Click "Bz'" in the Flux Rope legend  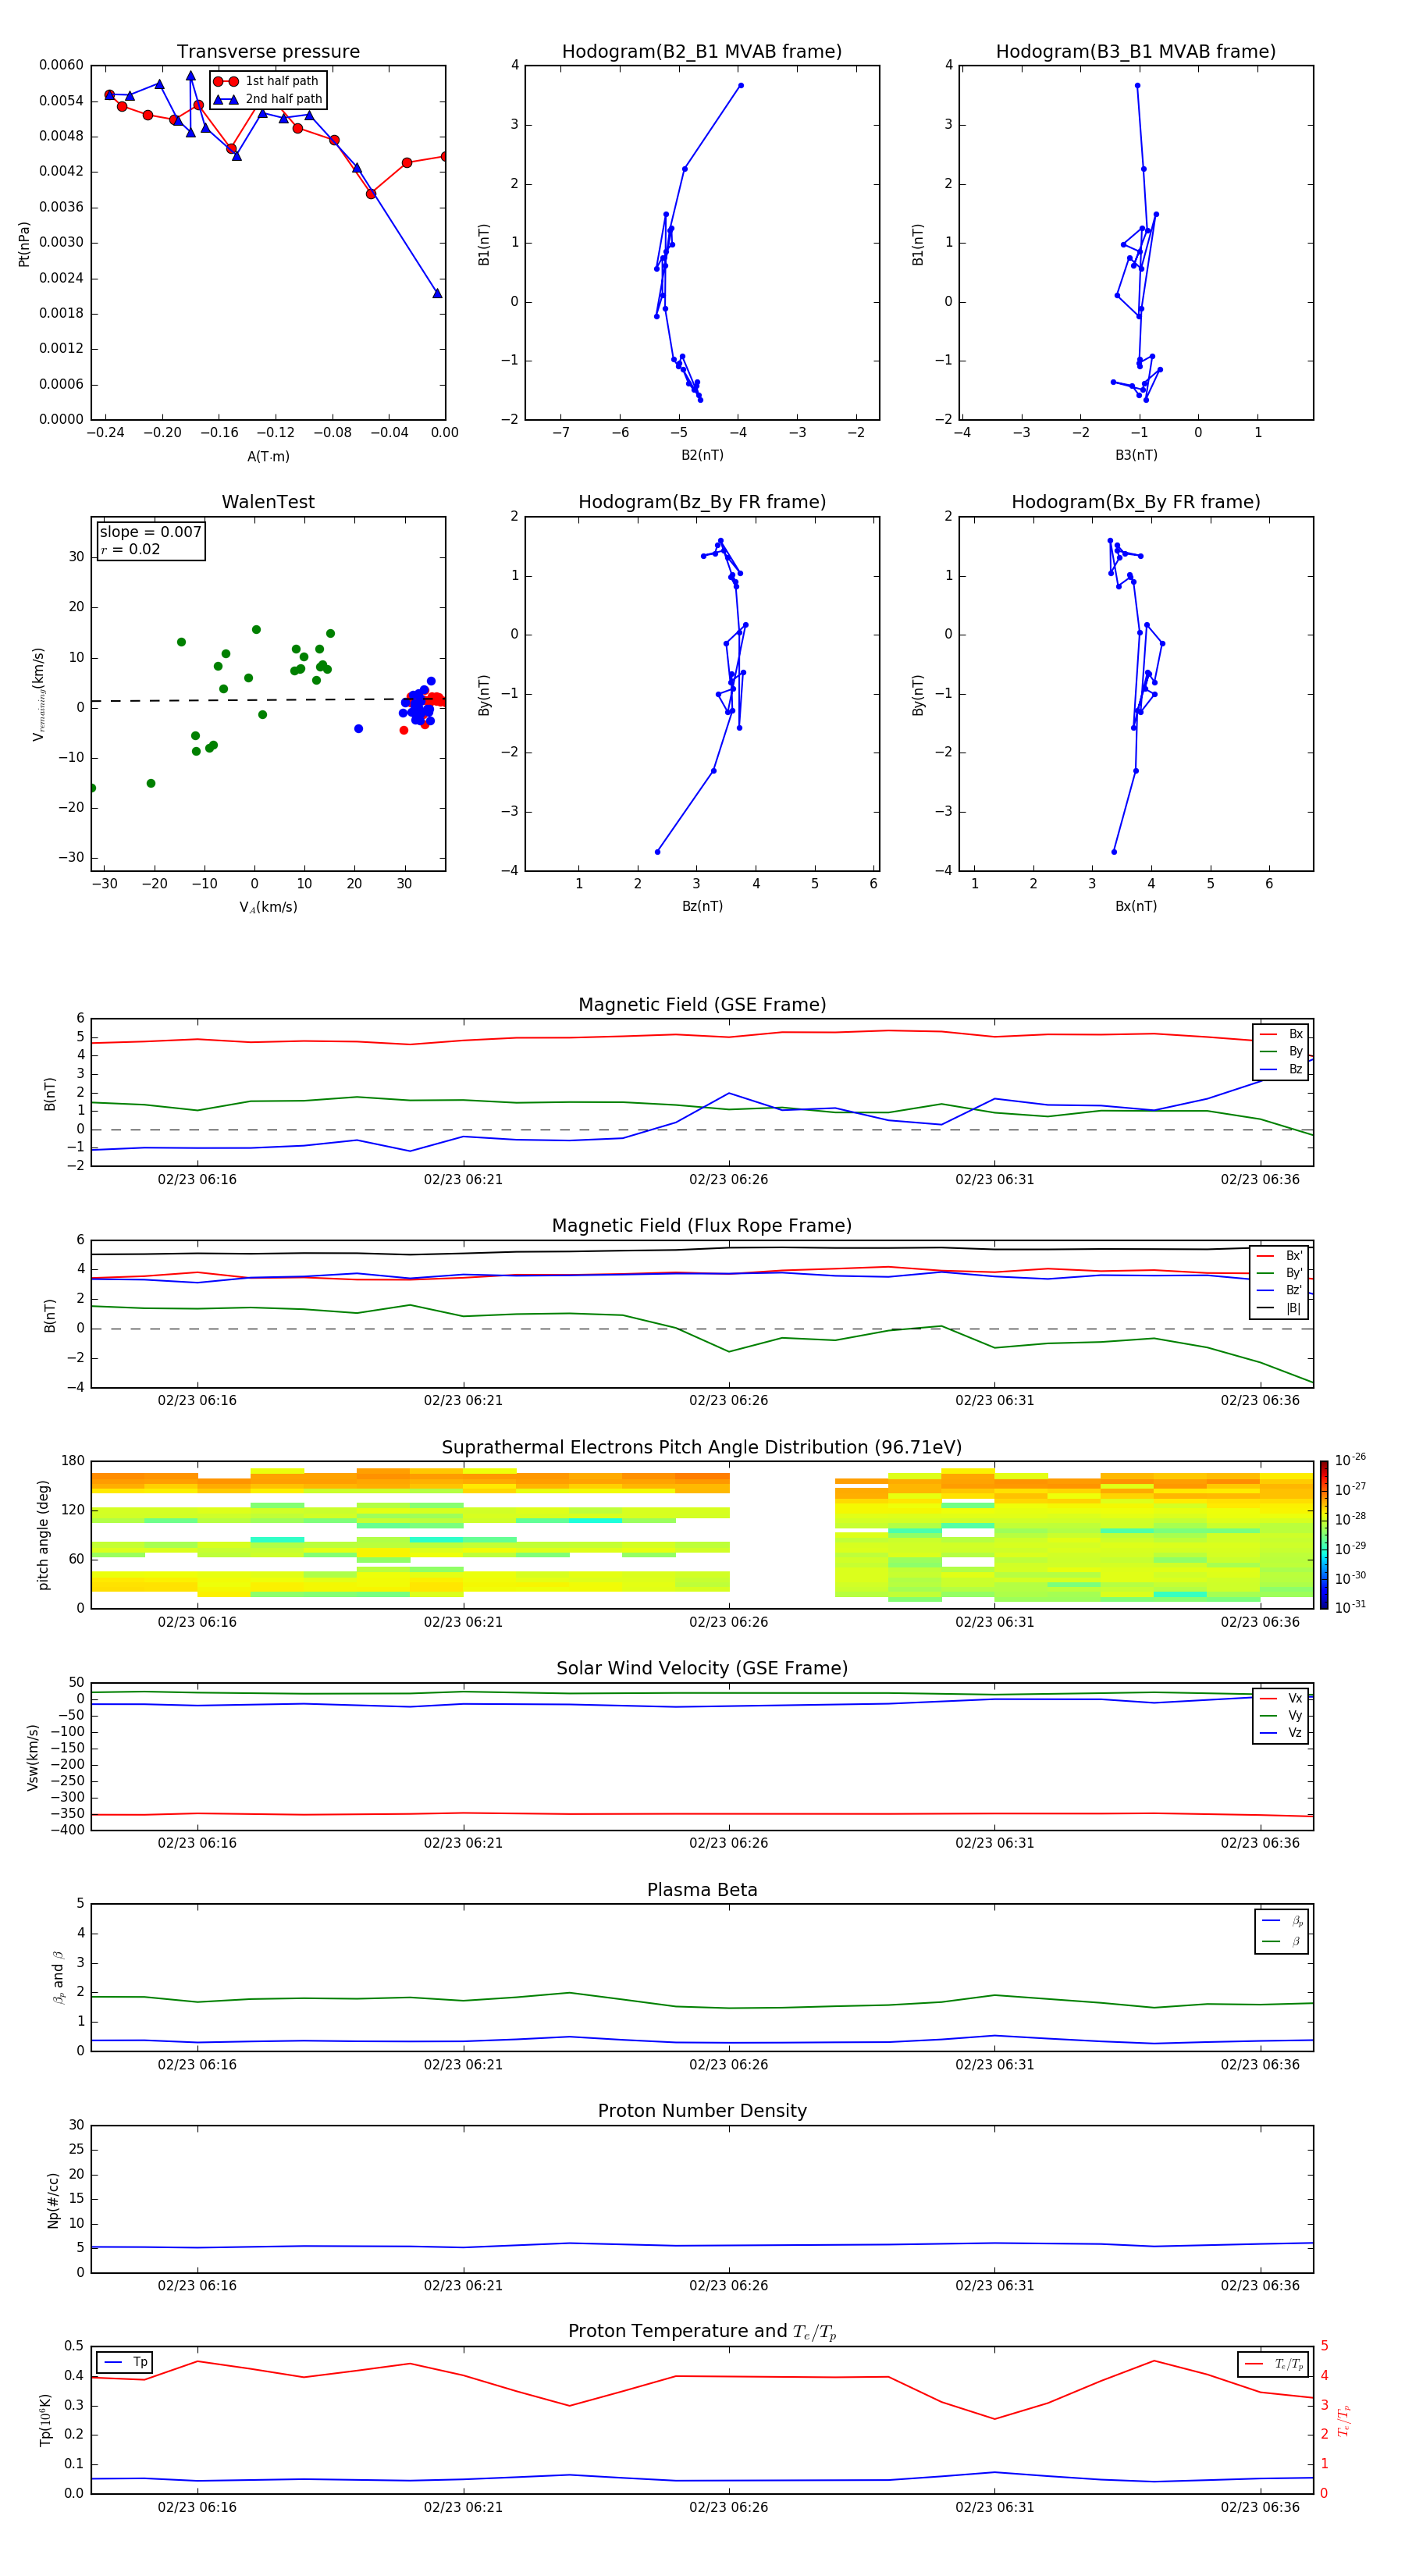click(x=1294, y=1290)
